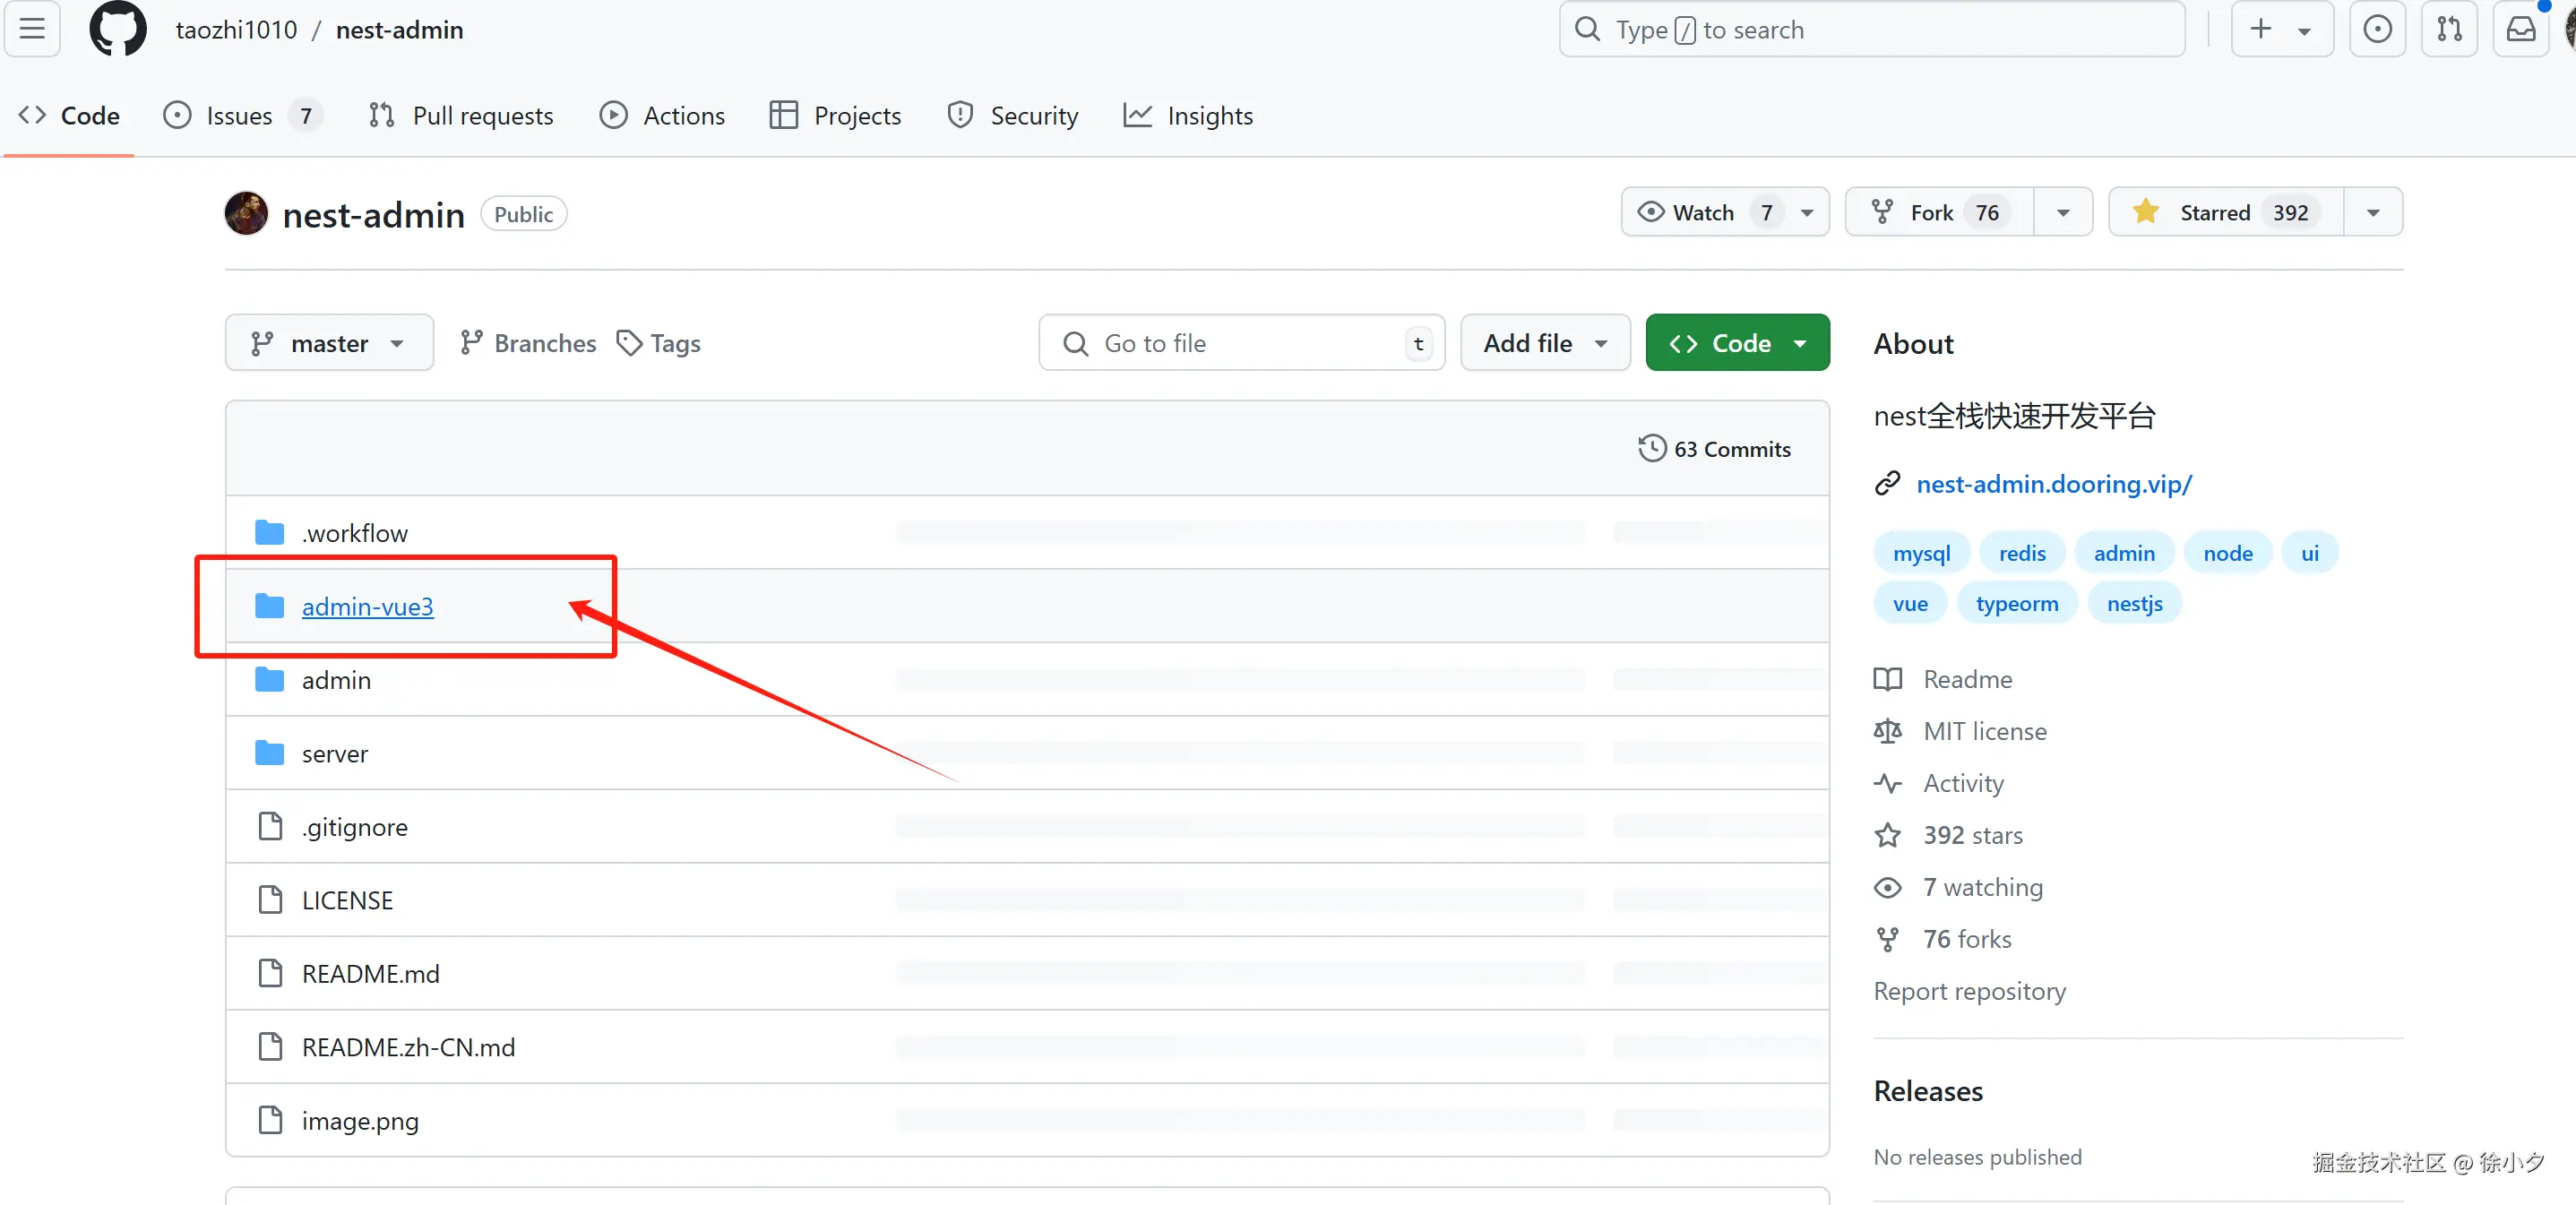Click the Tags label icon
Viewport: 2576px width, 1205px height.
(629, 343)
